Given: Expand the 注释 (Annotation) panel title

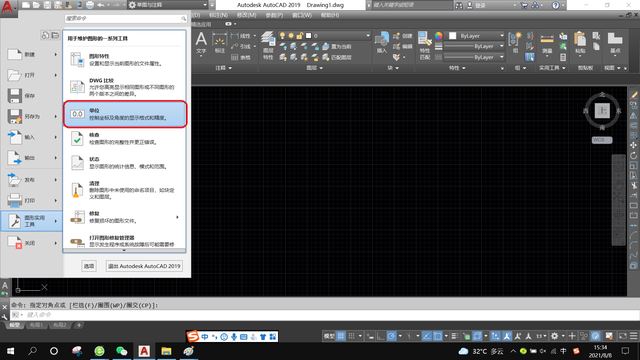Looking at the screenshot, I should tap(223, 68).
